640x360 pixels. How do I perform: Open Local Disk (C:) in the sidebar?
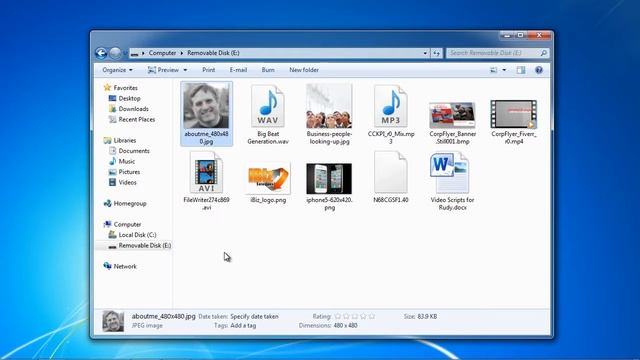[x=137, y=235]
